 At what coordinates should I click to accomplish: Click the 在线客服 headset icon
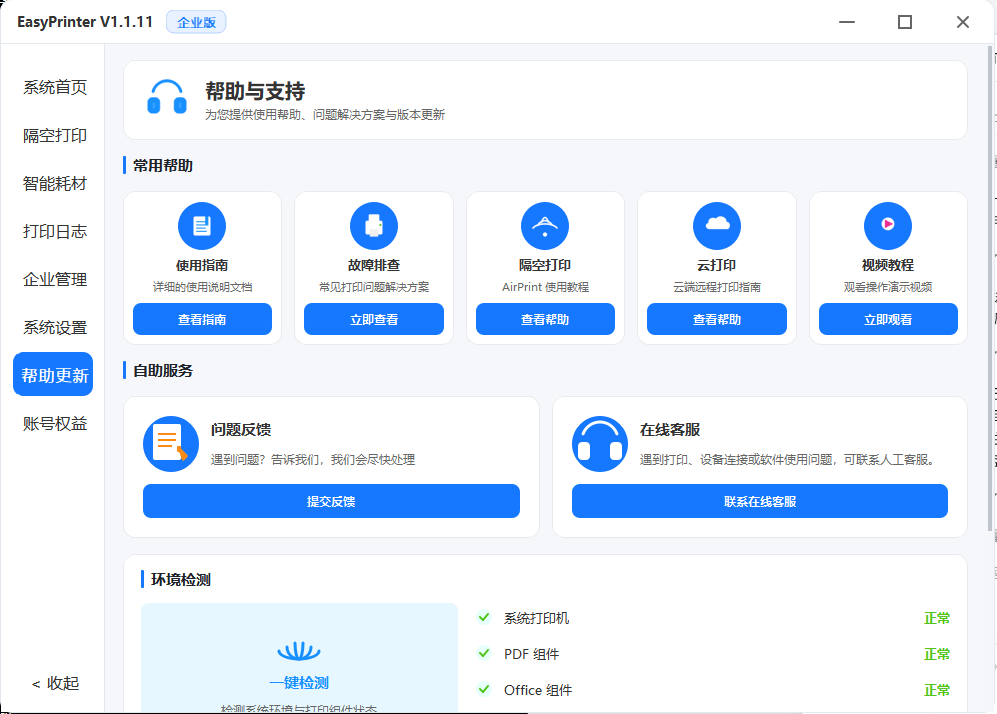click(600, 444)
